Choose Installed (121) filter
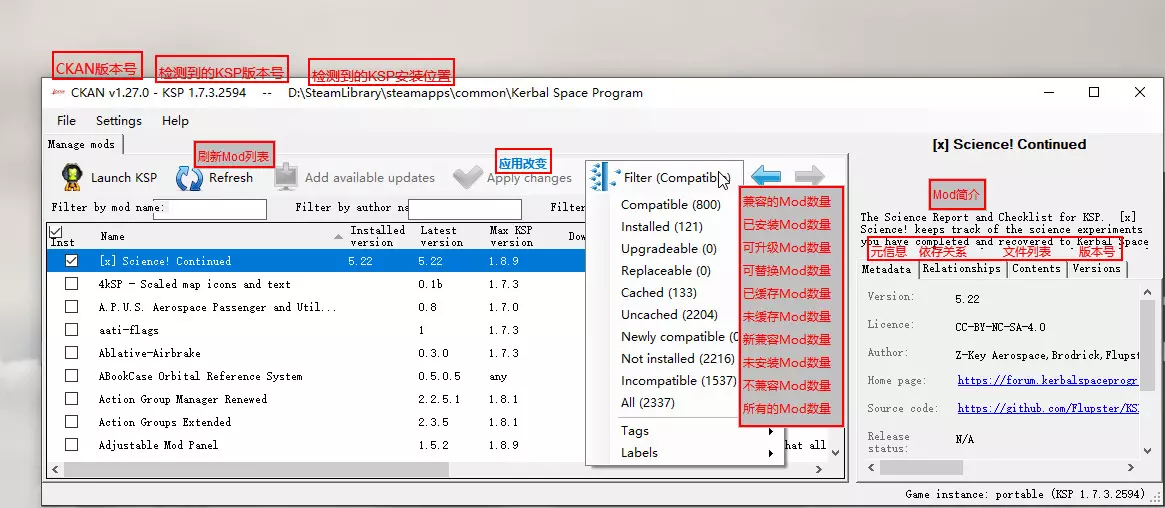The image size is (1165, 508). point(661,227)
